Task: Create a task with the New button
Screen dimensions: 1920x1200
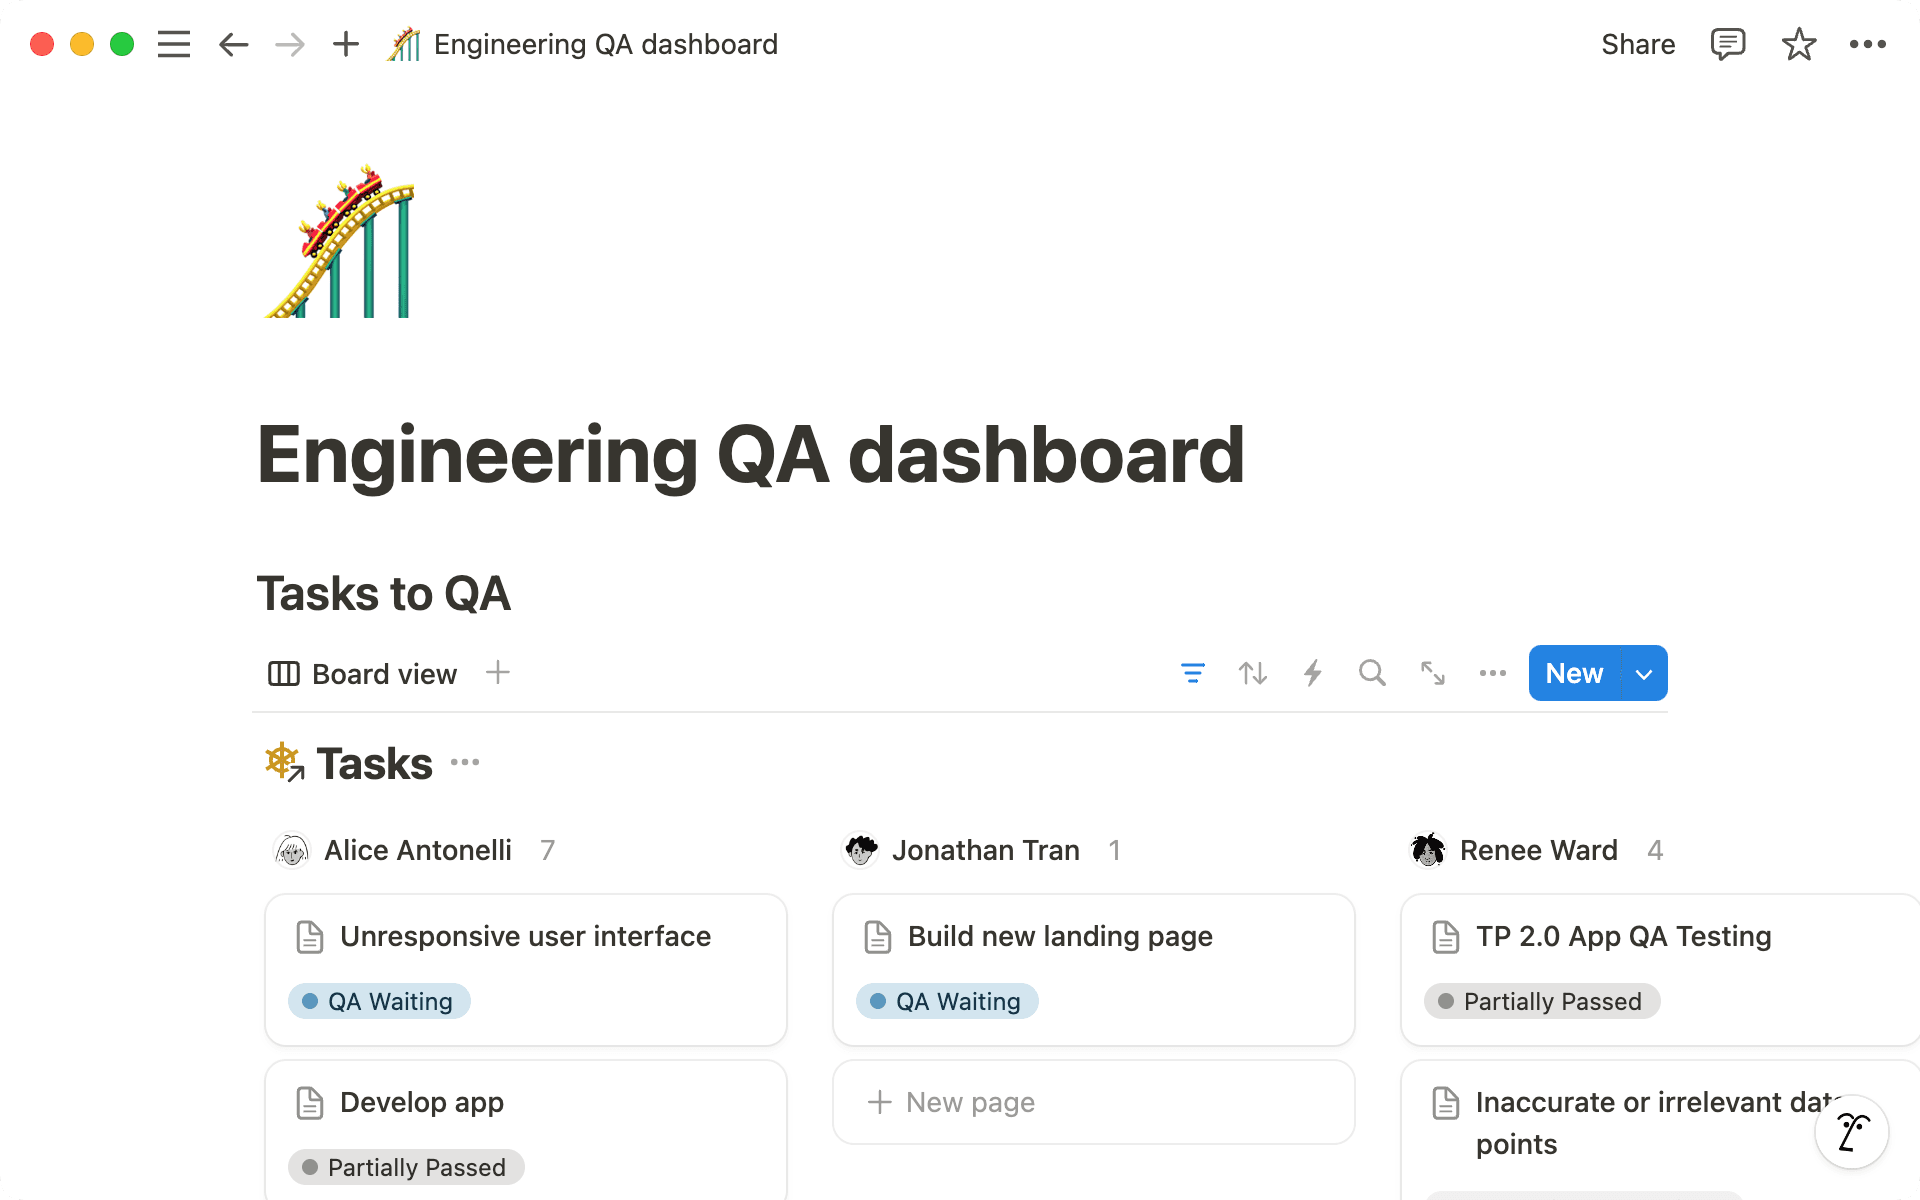Action: [x=1573, y=673]
